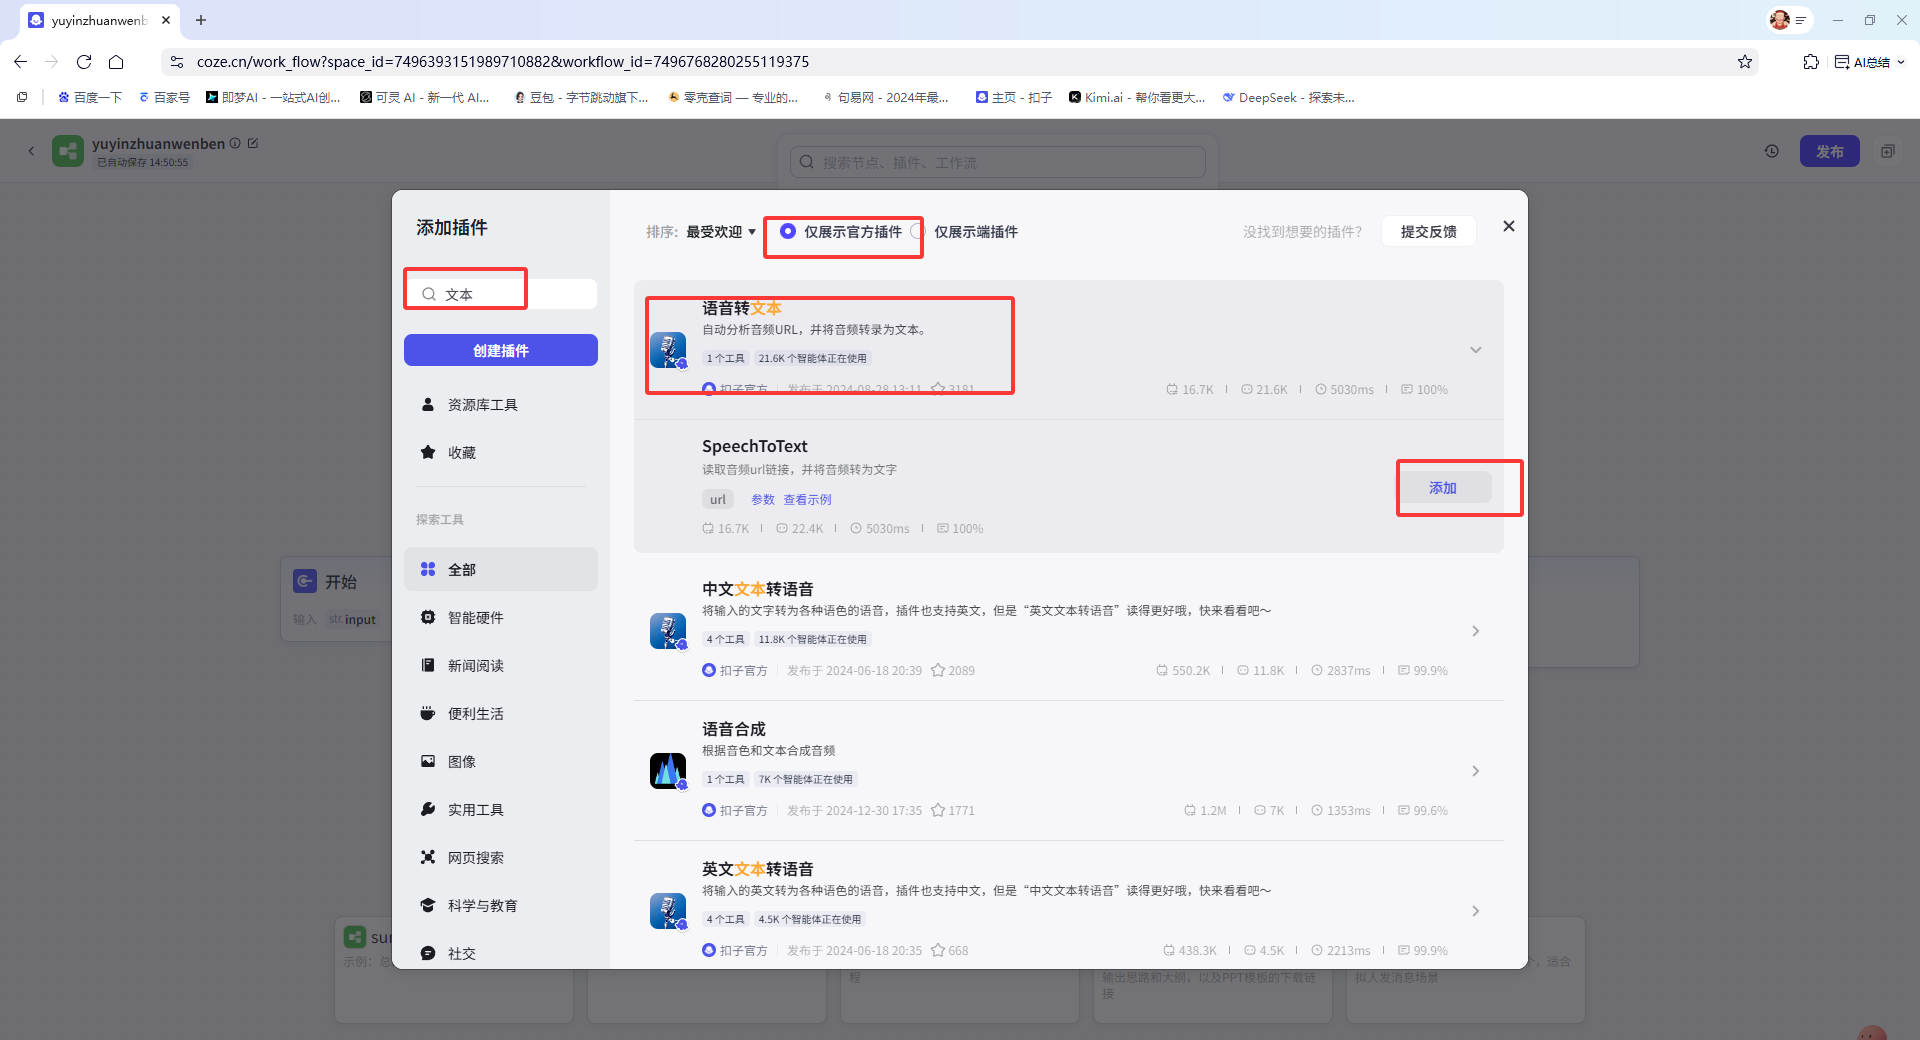Open the workflow history clock icon
This screenshot has width=1920, height=1040.
click(1772, 151)
